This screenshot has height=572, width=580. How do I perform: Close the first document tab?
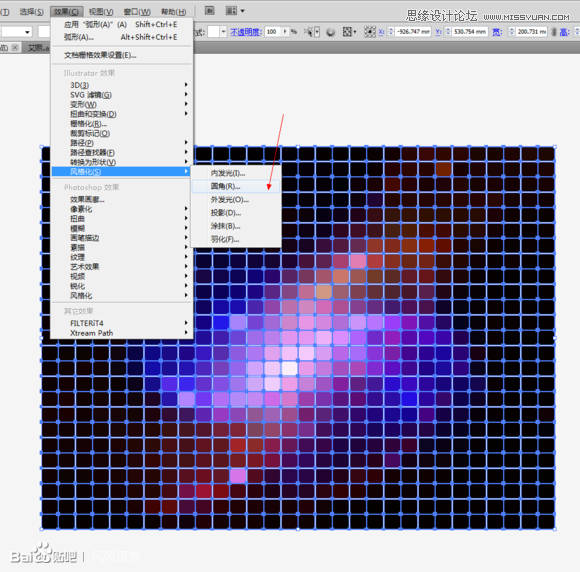(x=15, y=47)
